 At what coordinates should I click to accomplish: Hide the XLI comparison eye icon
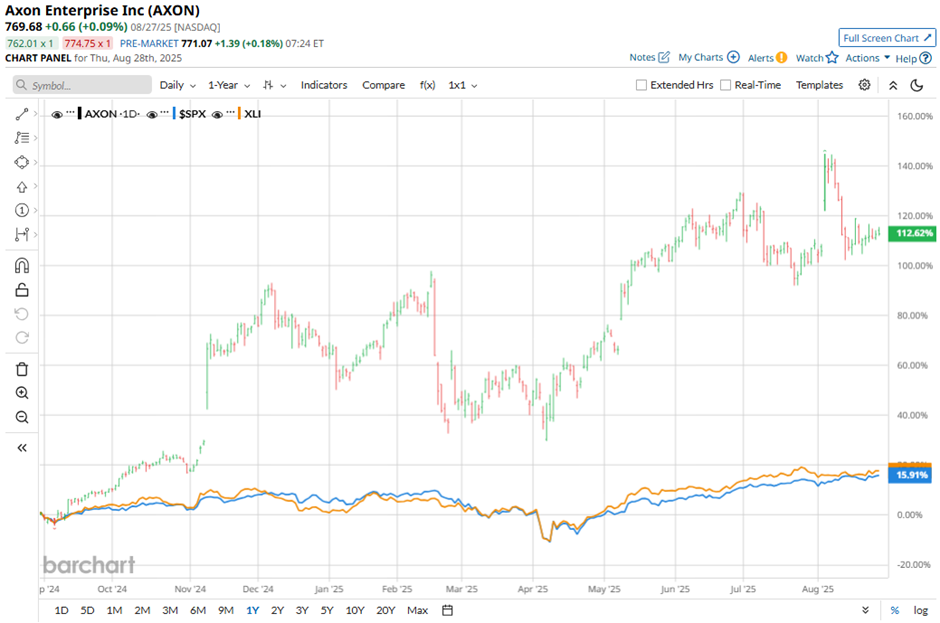pos(217,114)
